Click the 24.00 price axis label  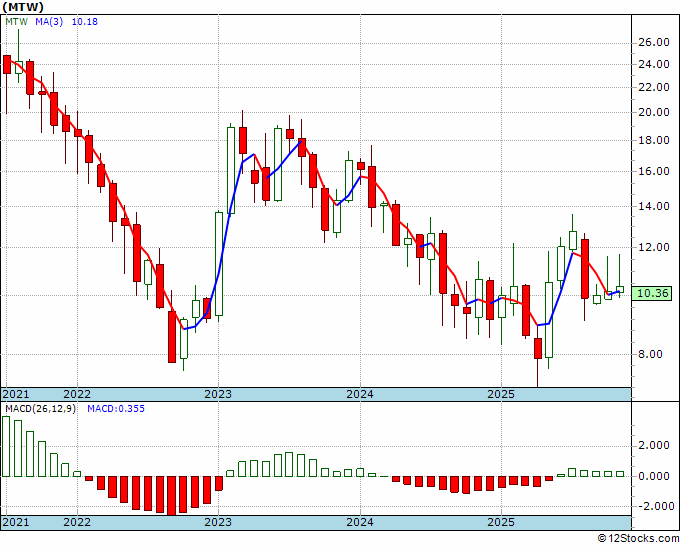[654, 64]
